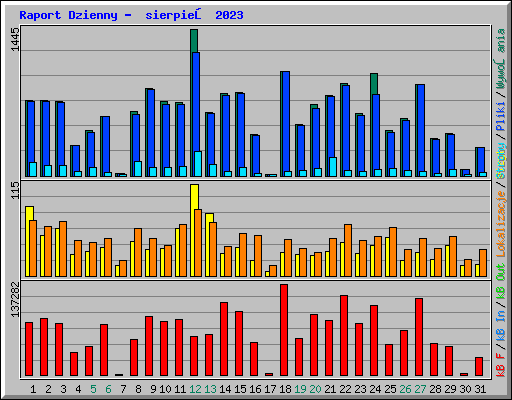Click the orange sites bar for day 22
This screenshot has height=400, width=512.
tap(348, 250)
